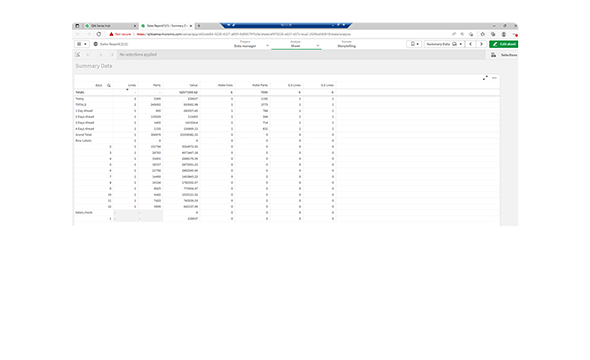
Task: Sort by the Value column header
Action: 193,85
